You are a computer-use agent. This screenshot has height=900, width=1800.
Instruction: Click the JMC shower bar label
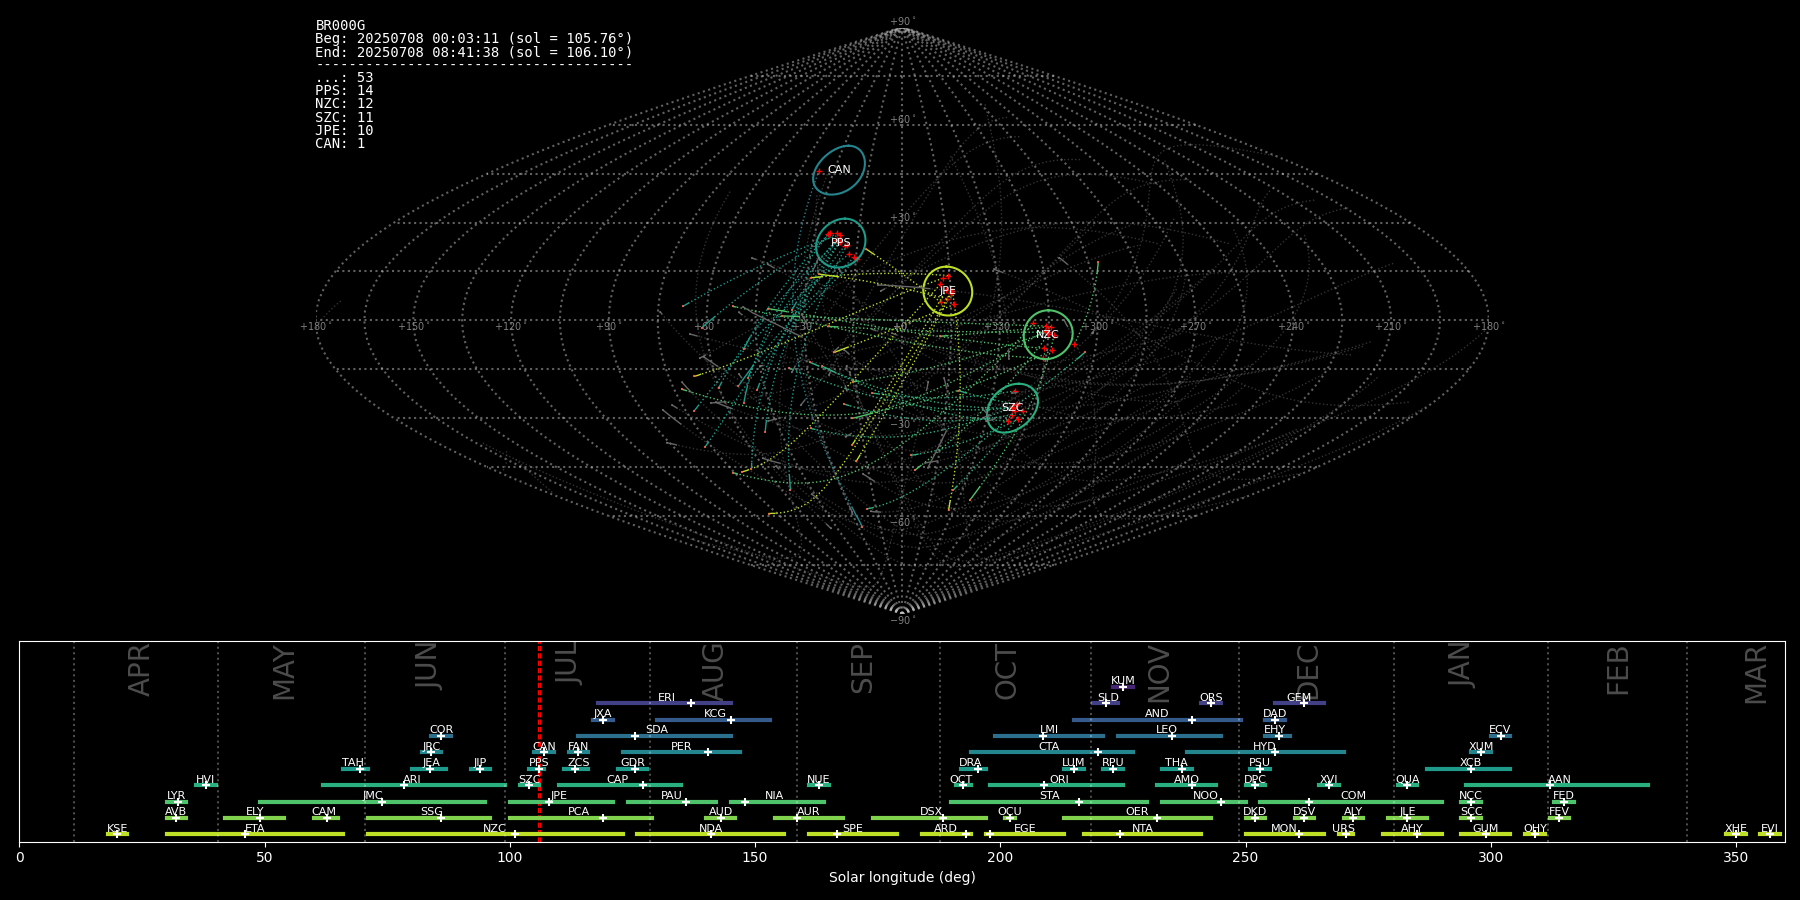[x=372, y=796]
